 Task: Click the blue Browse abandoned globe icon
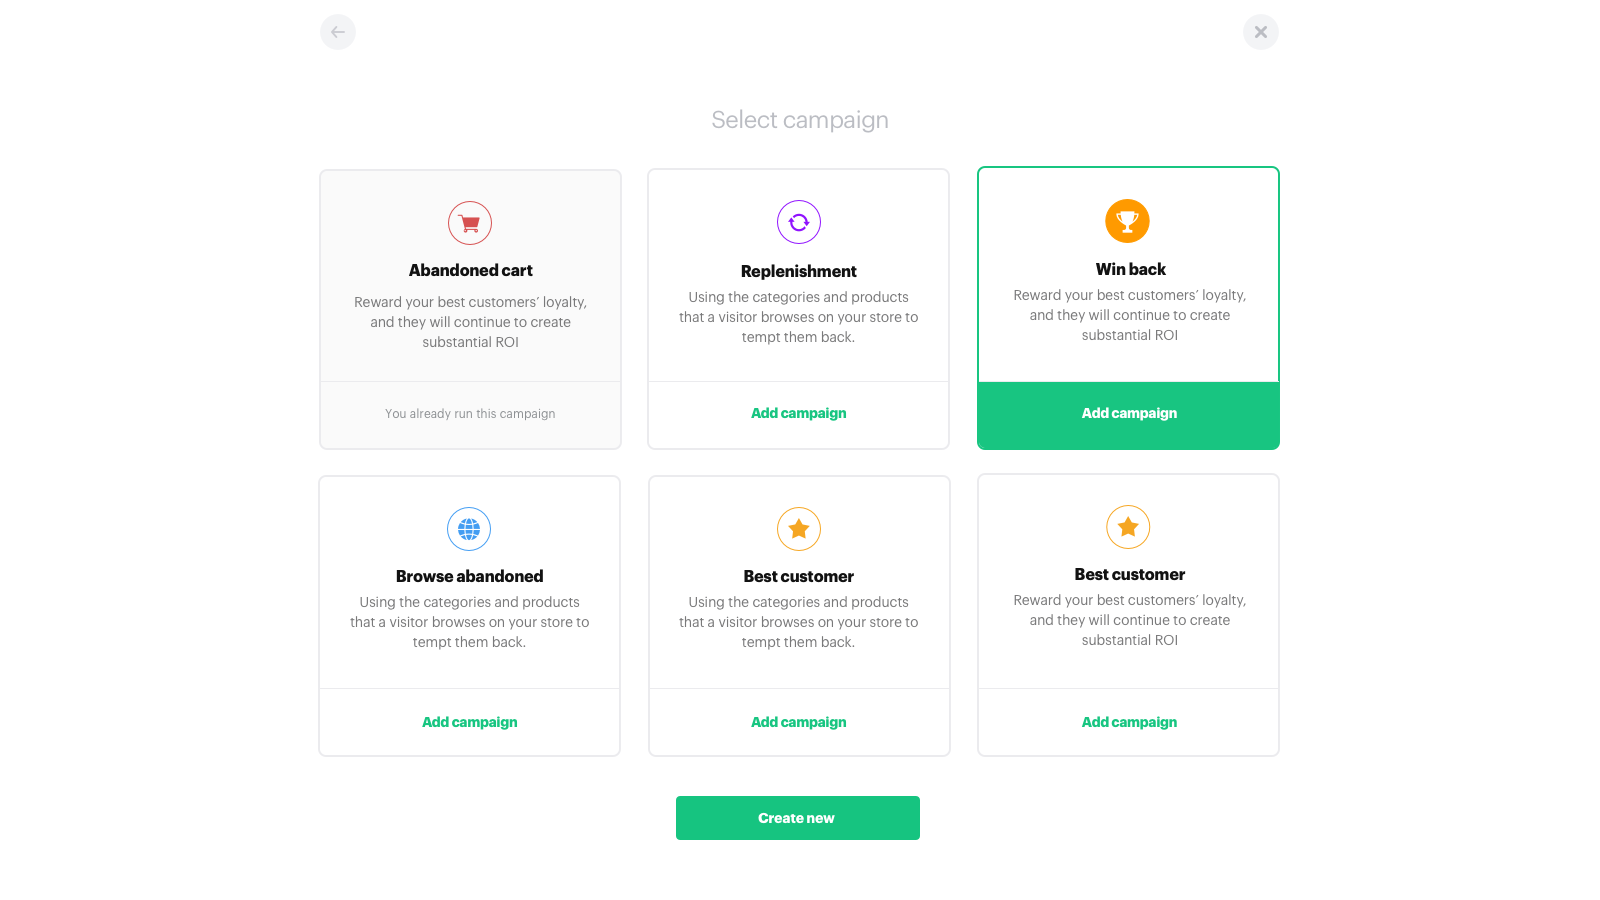pyautogui.click(x=469, y=529)
